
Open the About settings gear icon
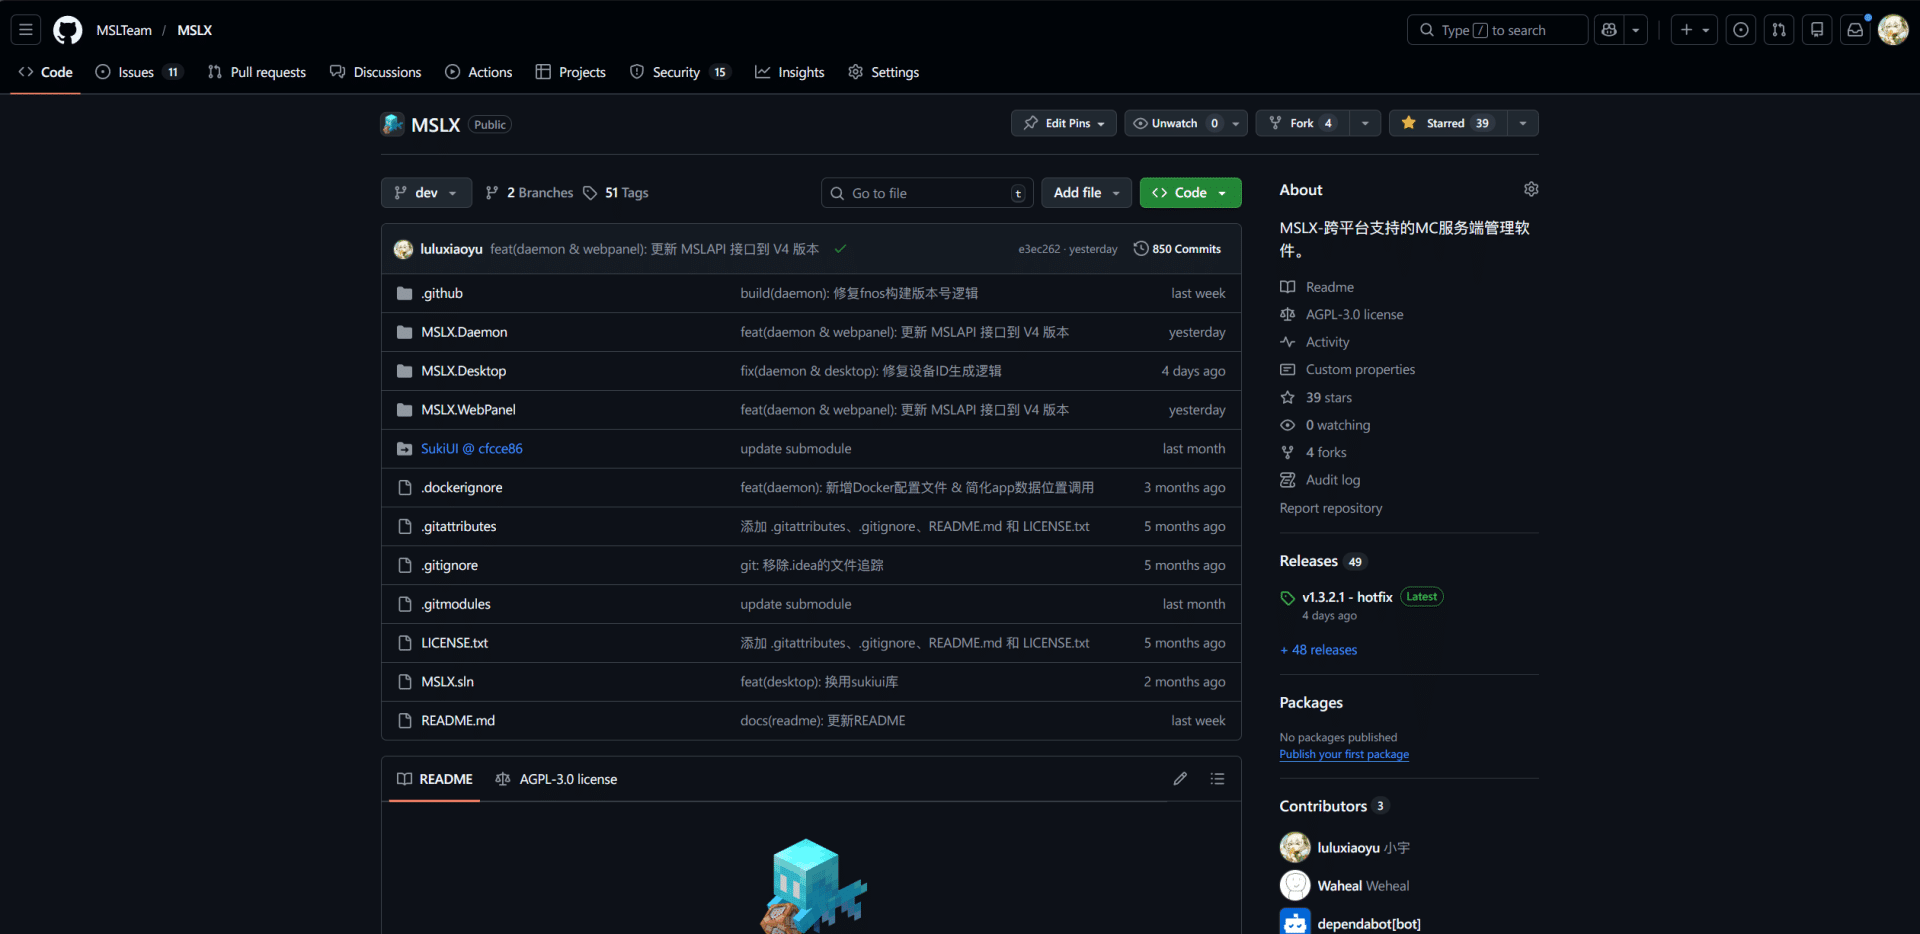[1531, 189]
